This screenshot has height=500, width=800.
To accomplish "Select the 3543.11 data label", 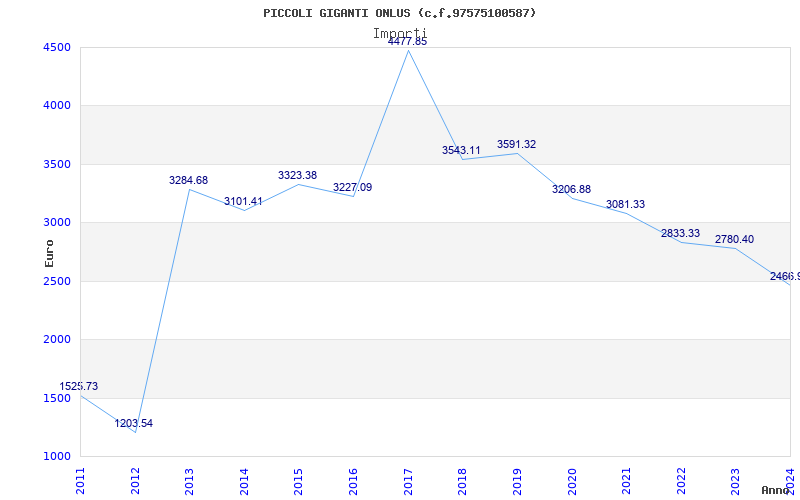I will coord(461,150).
